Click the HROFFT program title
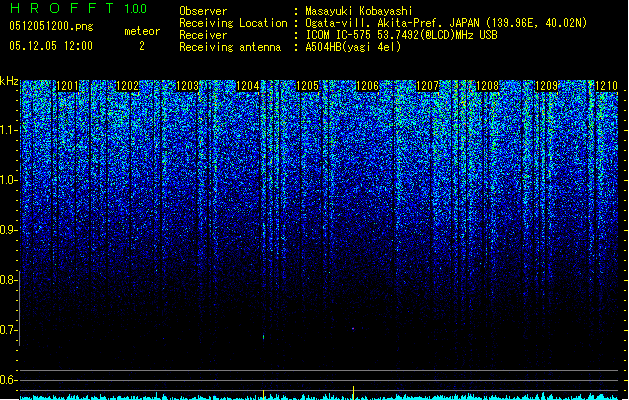Viewport: 629px width, 400px height. pos(62,8)
